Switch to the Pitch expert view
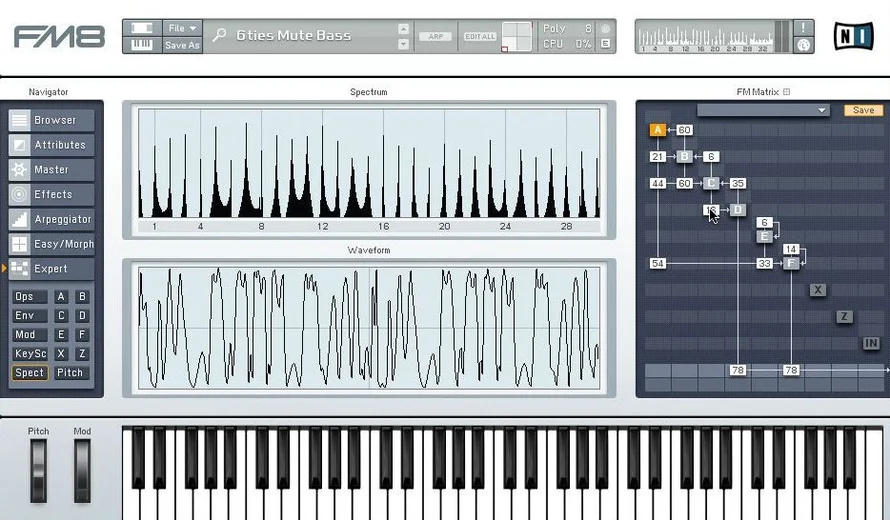890x520 pixels. (70, 373)
